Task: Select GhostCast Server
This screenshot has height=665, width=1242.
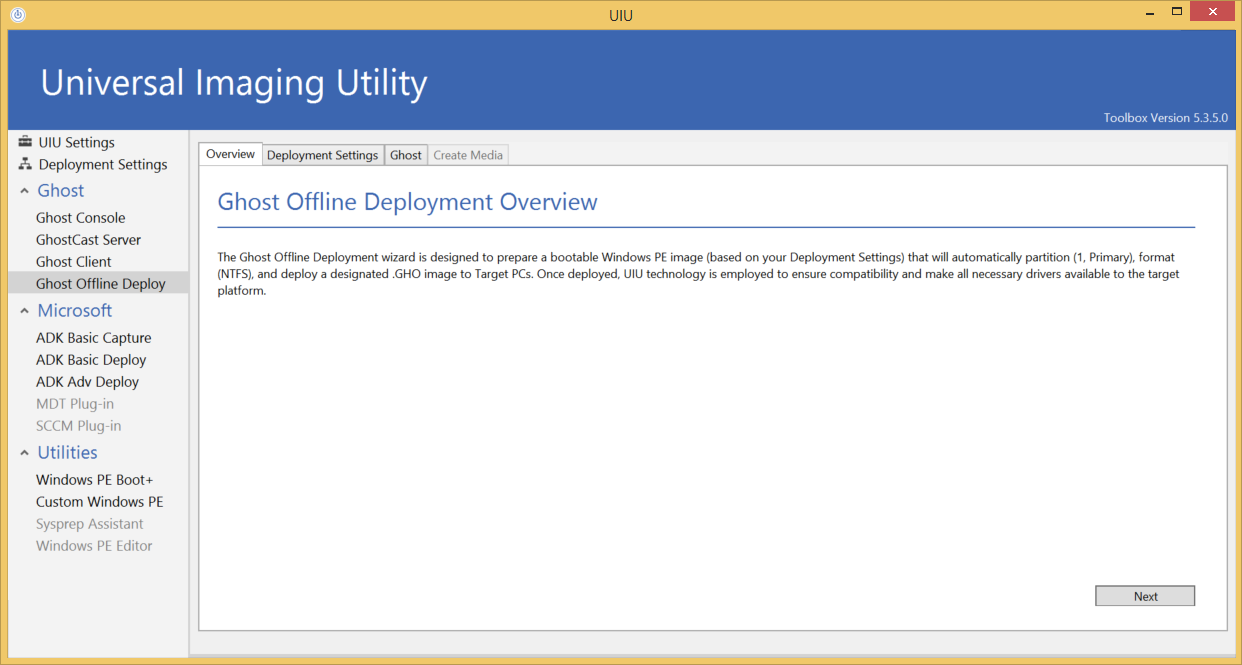Action: click(x=89, y=240)
